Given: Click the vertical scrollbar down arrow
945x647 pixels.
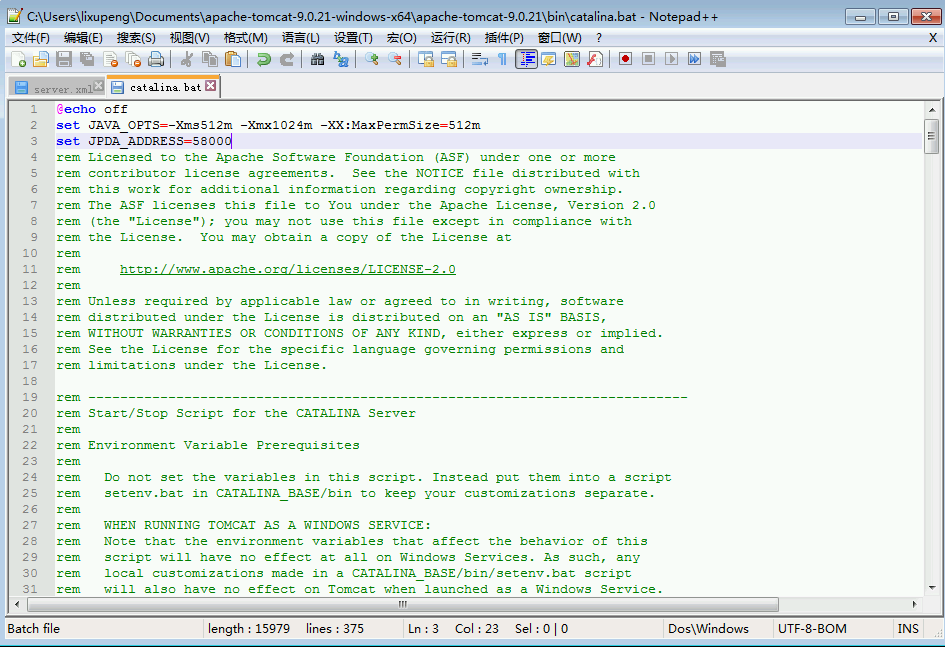Looking at the screenshot, I should coord(932,588).
